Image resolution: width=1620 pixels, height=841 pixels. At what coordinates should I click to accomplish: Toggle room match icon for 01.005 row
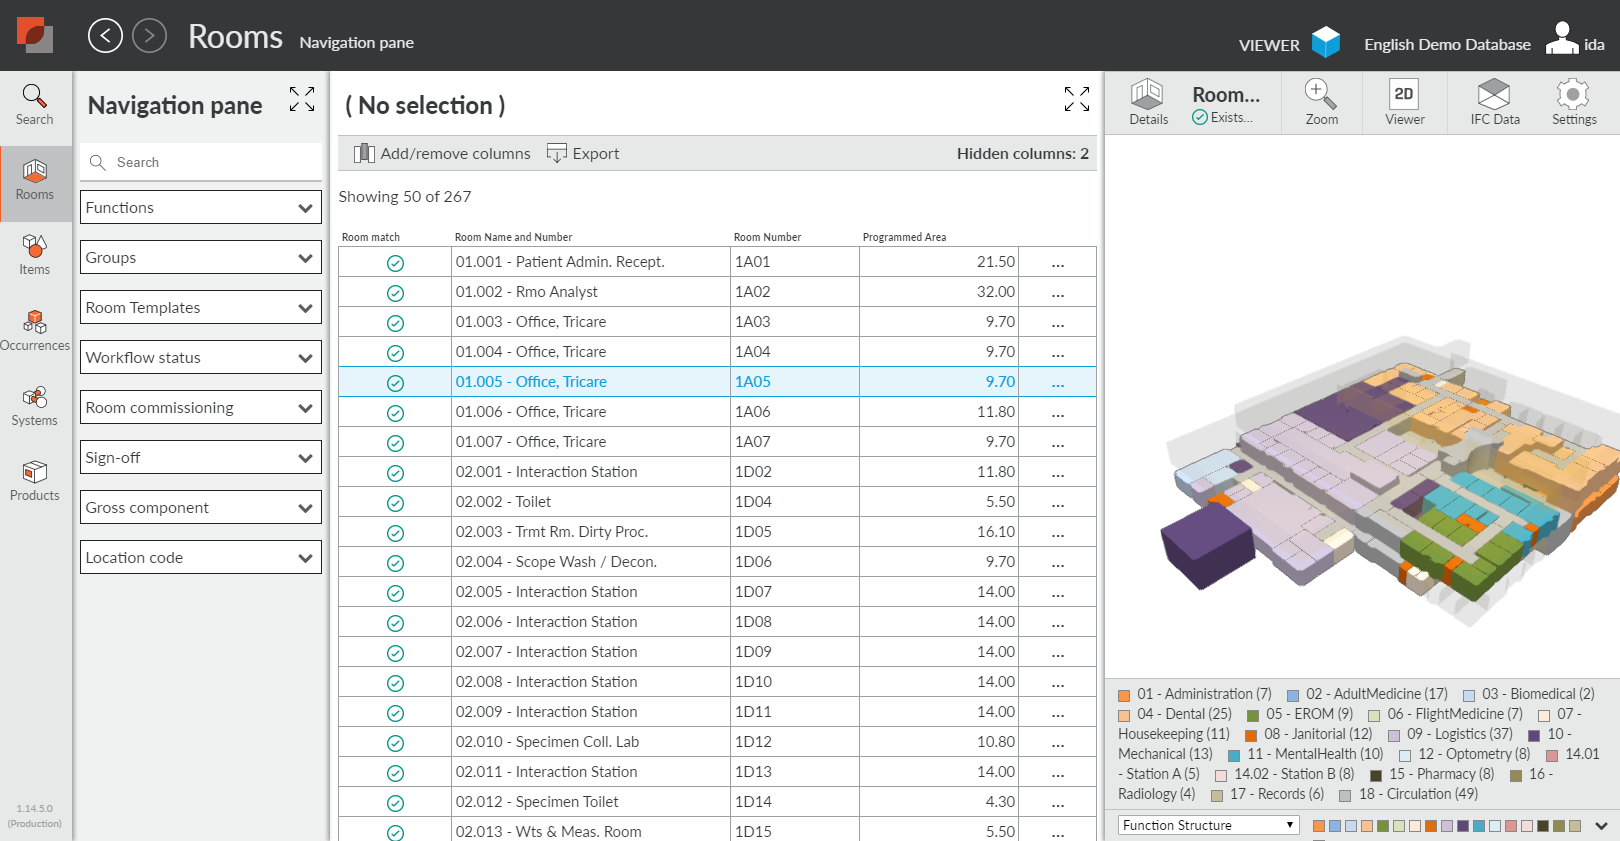click(x=395, y=383)
